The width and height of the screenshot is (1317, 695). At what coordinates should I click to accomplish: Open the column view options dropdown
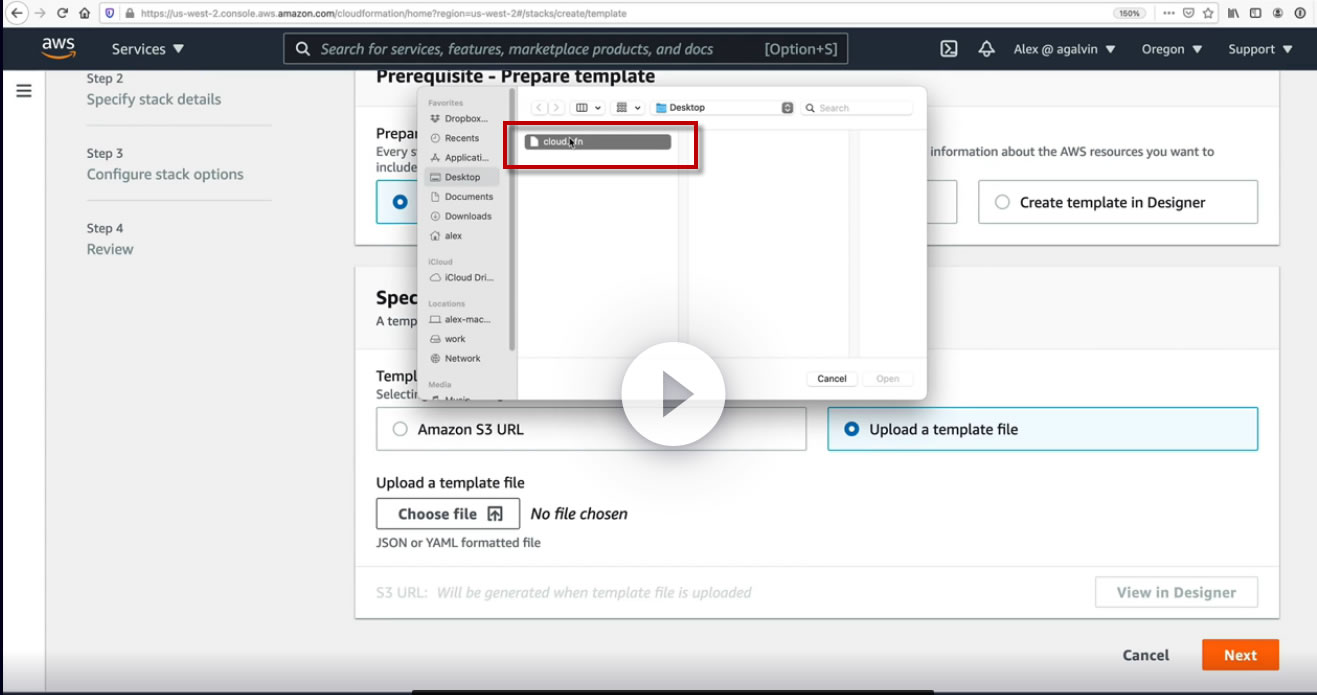click(x=588, y=108)
